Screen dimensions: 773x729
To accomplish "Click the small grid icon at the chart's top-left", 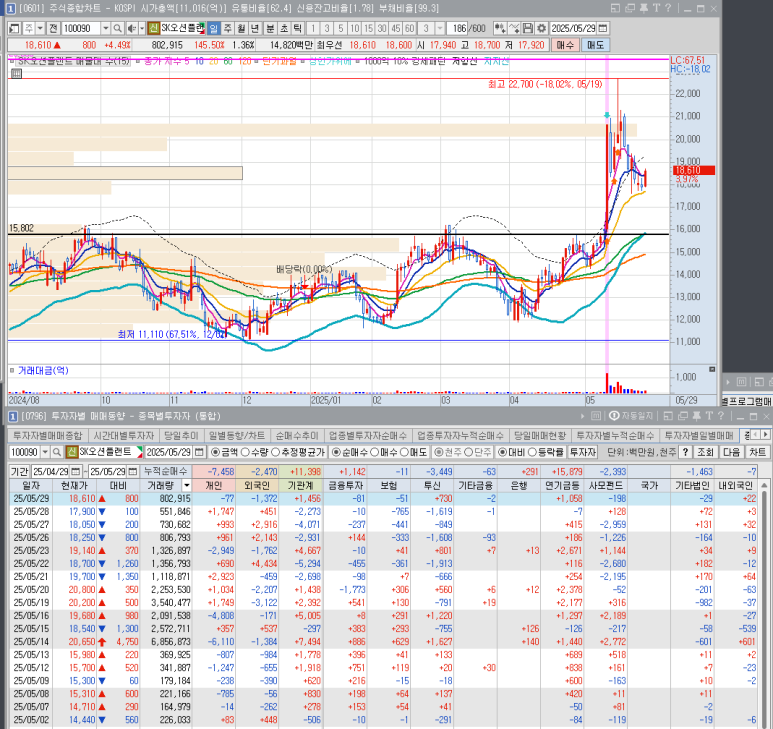I will [16, 73].
